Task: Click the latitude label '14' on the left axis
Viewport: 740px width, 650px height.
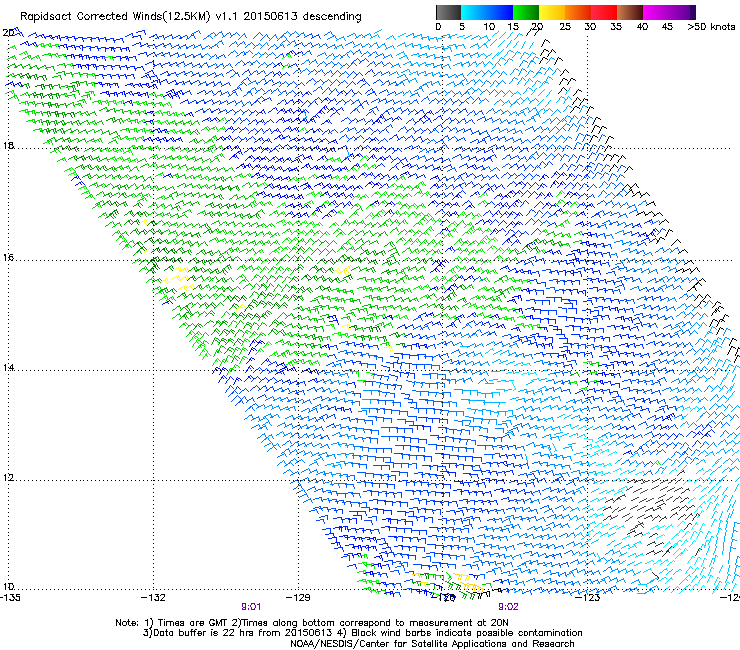Action: [x=8, y=368]
